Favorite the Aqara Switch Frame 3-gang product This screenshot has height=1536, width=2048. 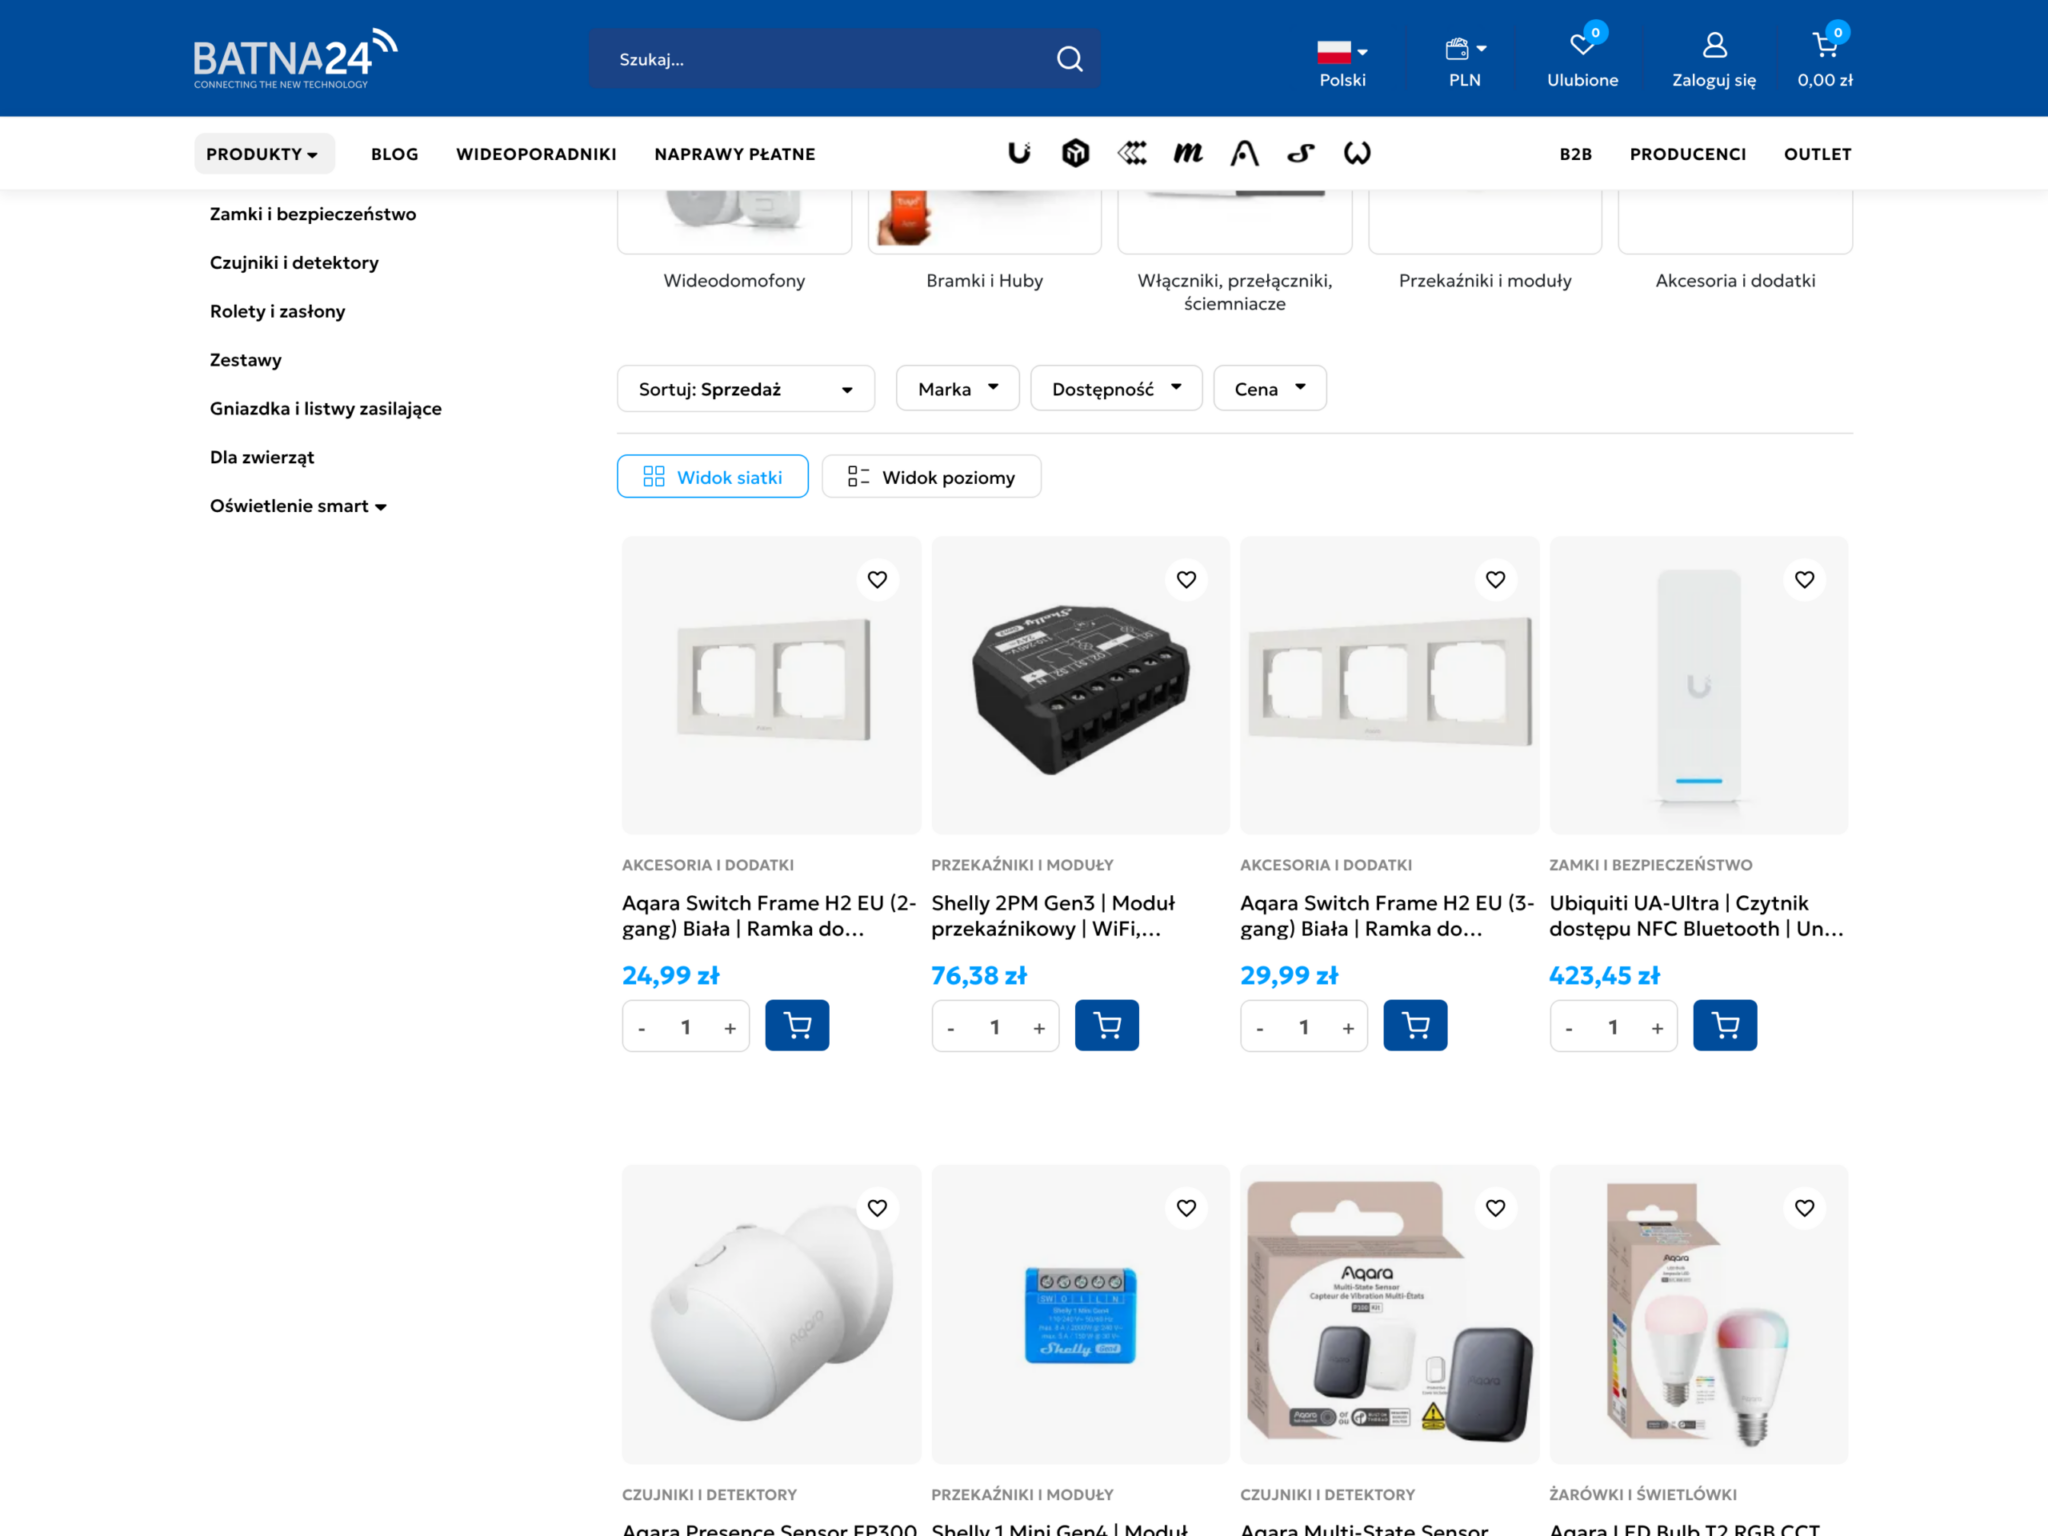pyautogui.click(x=1495, y=579)
